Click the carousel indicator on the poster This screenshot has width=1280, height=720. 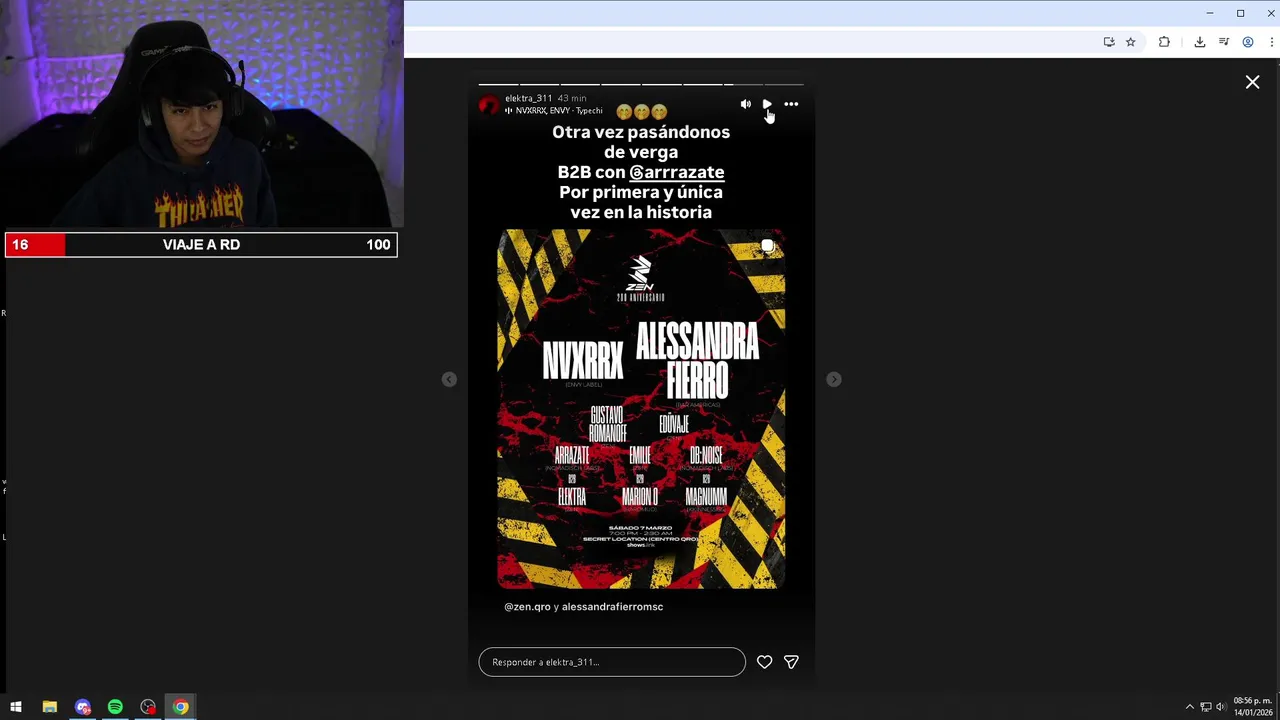(x=767, y=246)
